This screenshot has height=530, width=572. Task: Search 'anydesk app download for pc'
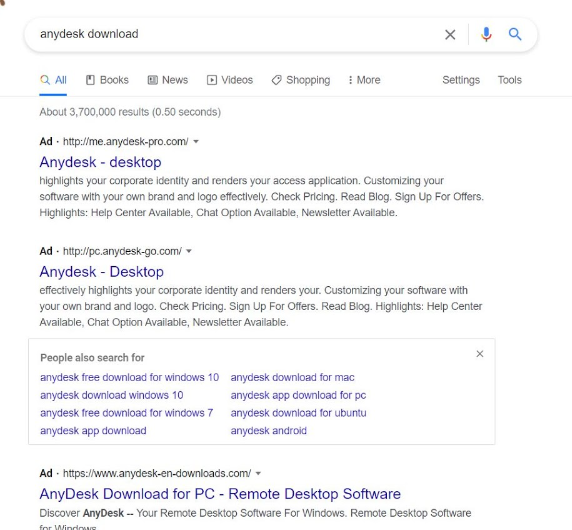click(298, 395)
